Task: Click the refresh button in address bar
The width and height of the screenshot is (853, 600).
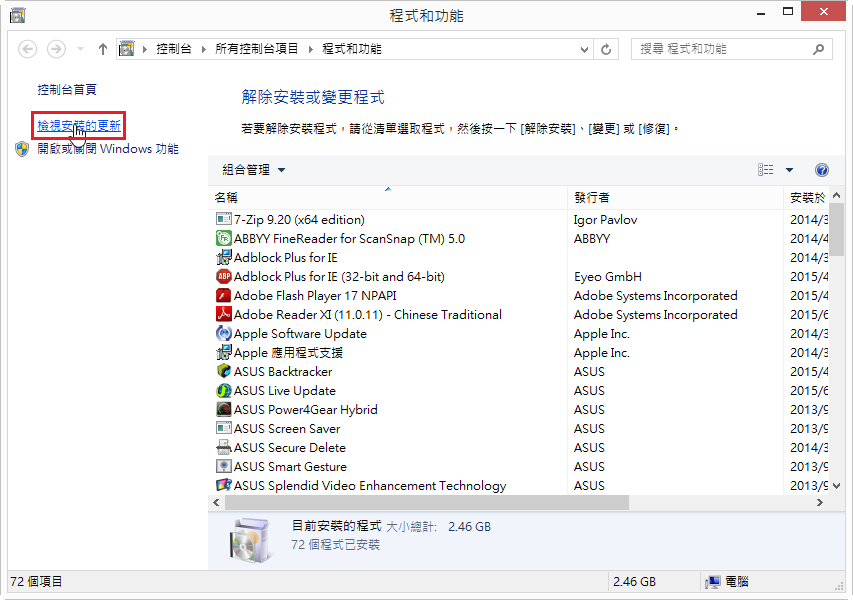Action: [605, 50]
